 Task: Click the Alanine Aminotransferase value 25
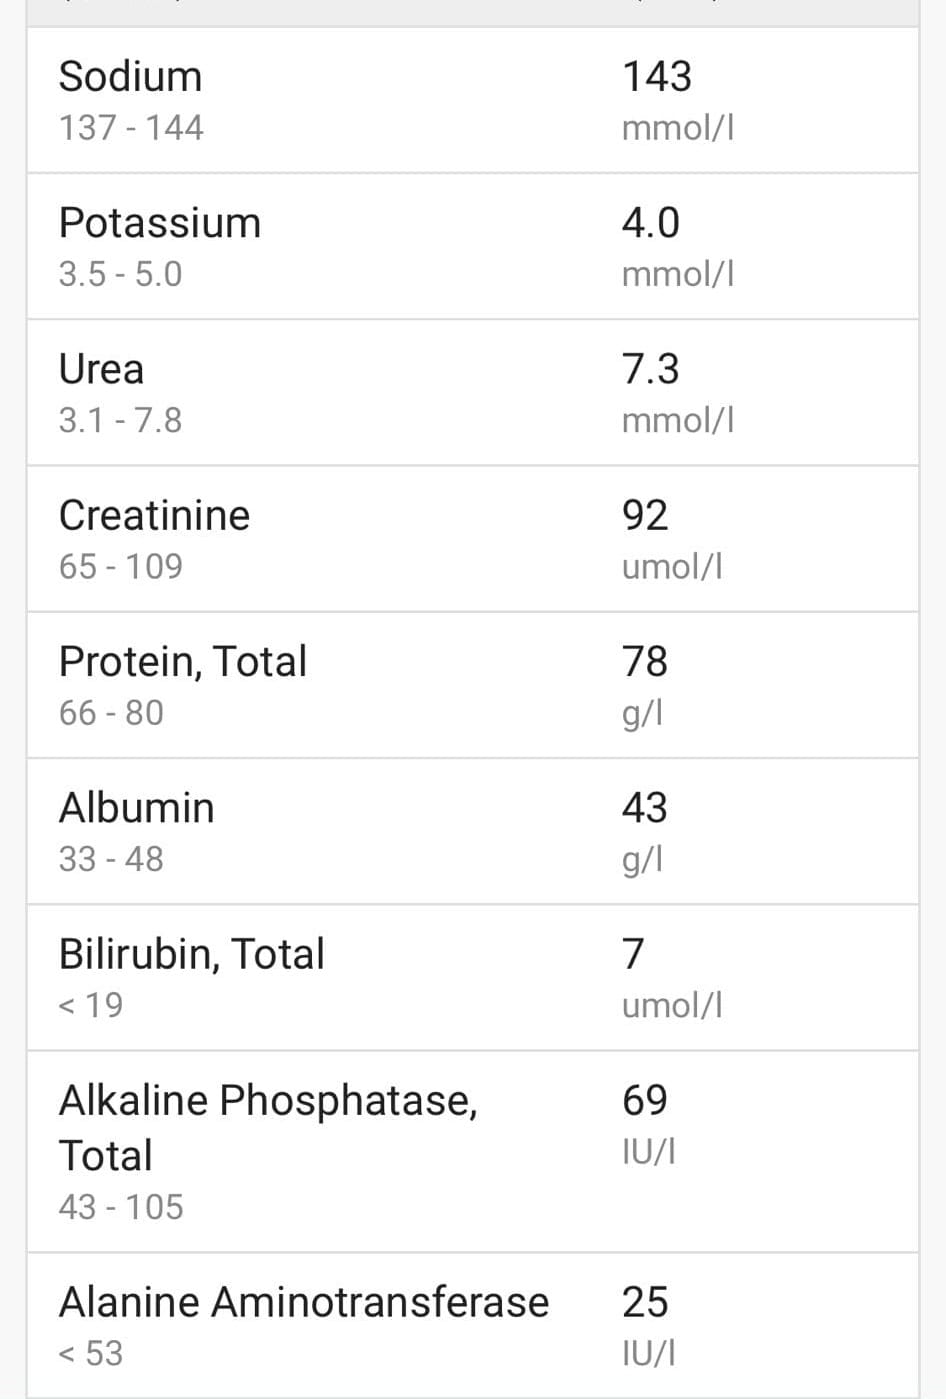pos(645,1302)
